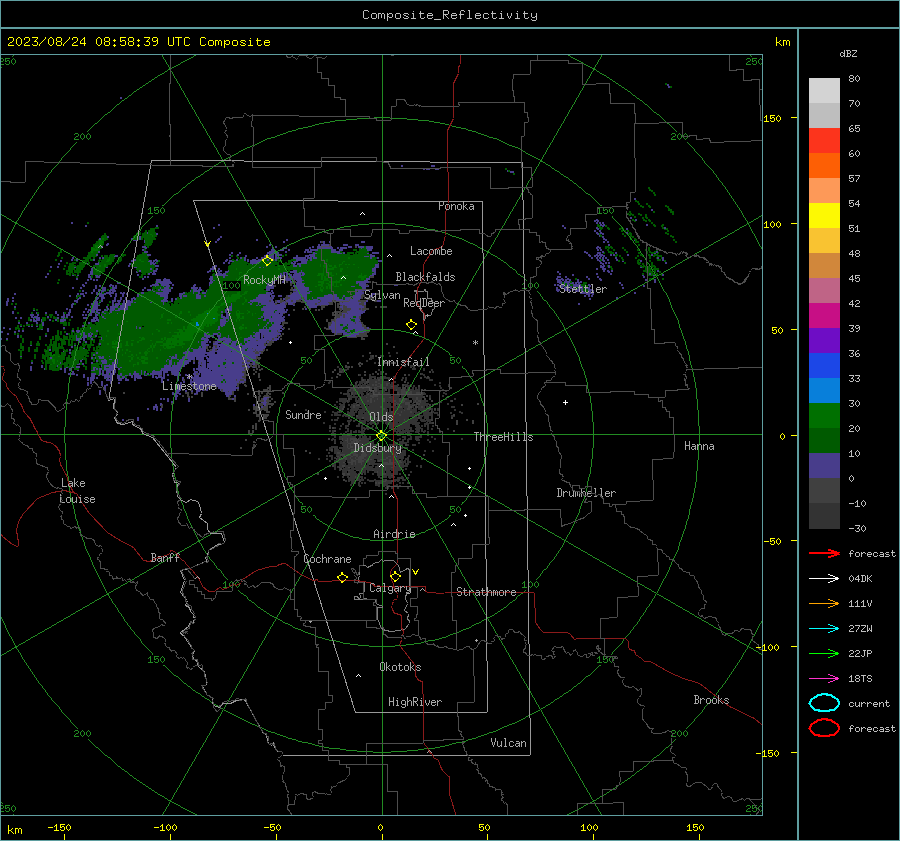This screenshot has height=841, width=900.
Task: Click the Lacombe label
Action: [431, 251]
